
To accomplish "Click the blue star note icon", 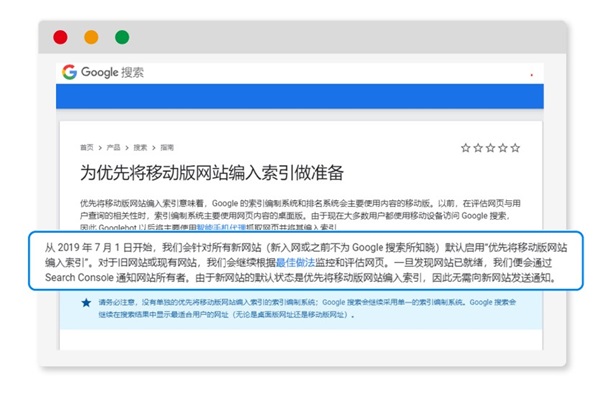I will click(86, 303).
